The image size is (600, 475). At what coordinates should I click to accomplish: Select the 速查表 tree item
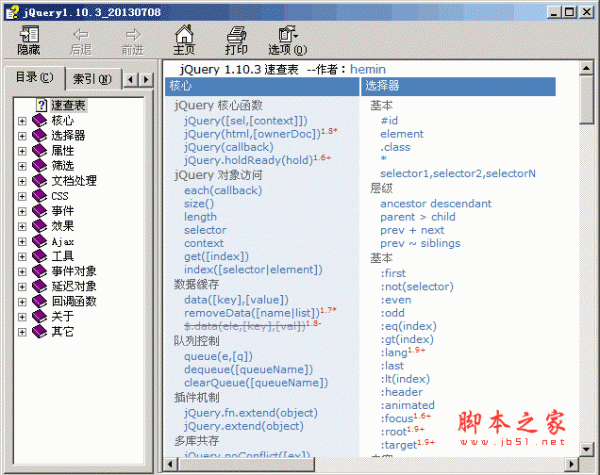(x=68, y=105)
